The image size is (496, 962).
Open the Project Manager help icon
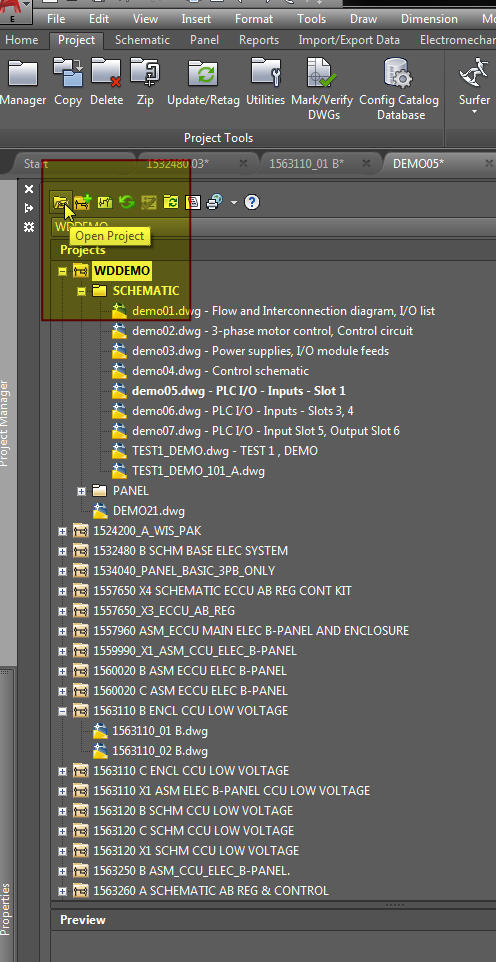click(252, 202)
